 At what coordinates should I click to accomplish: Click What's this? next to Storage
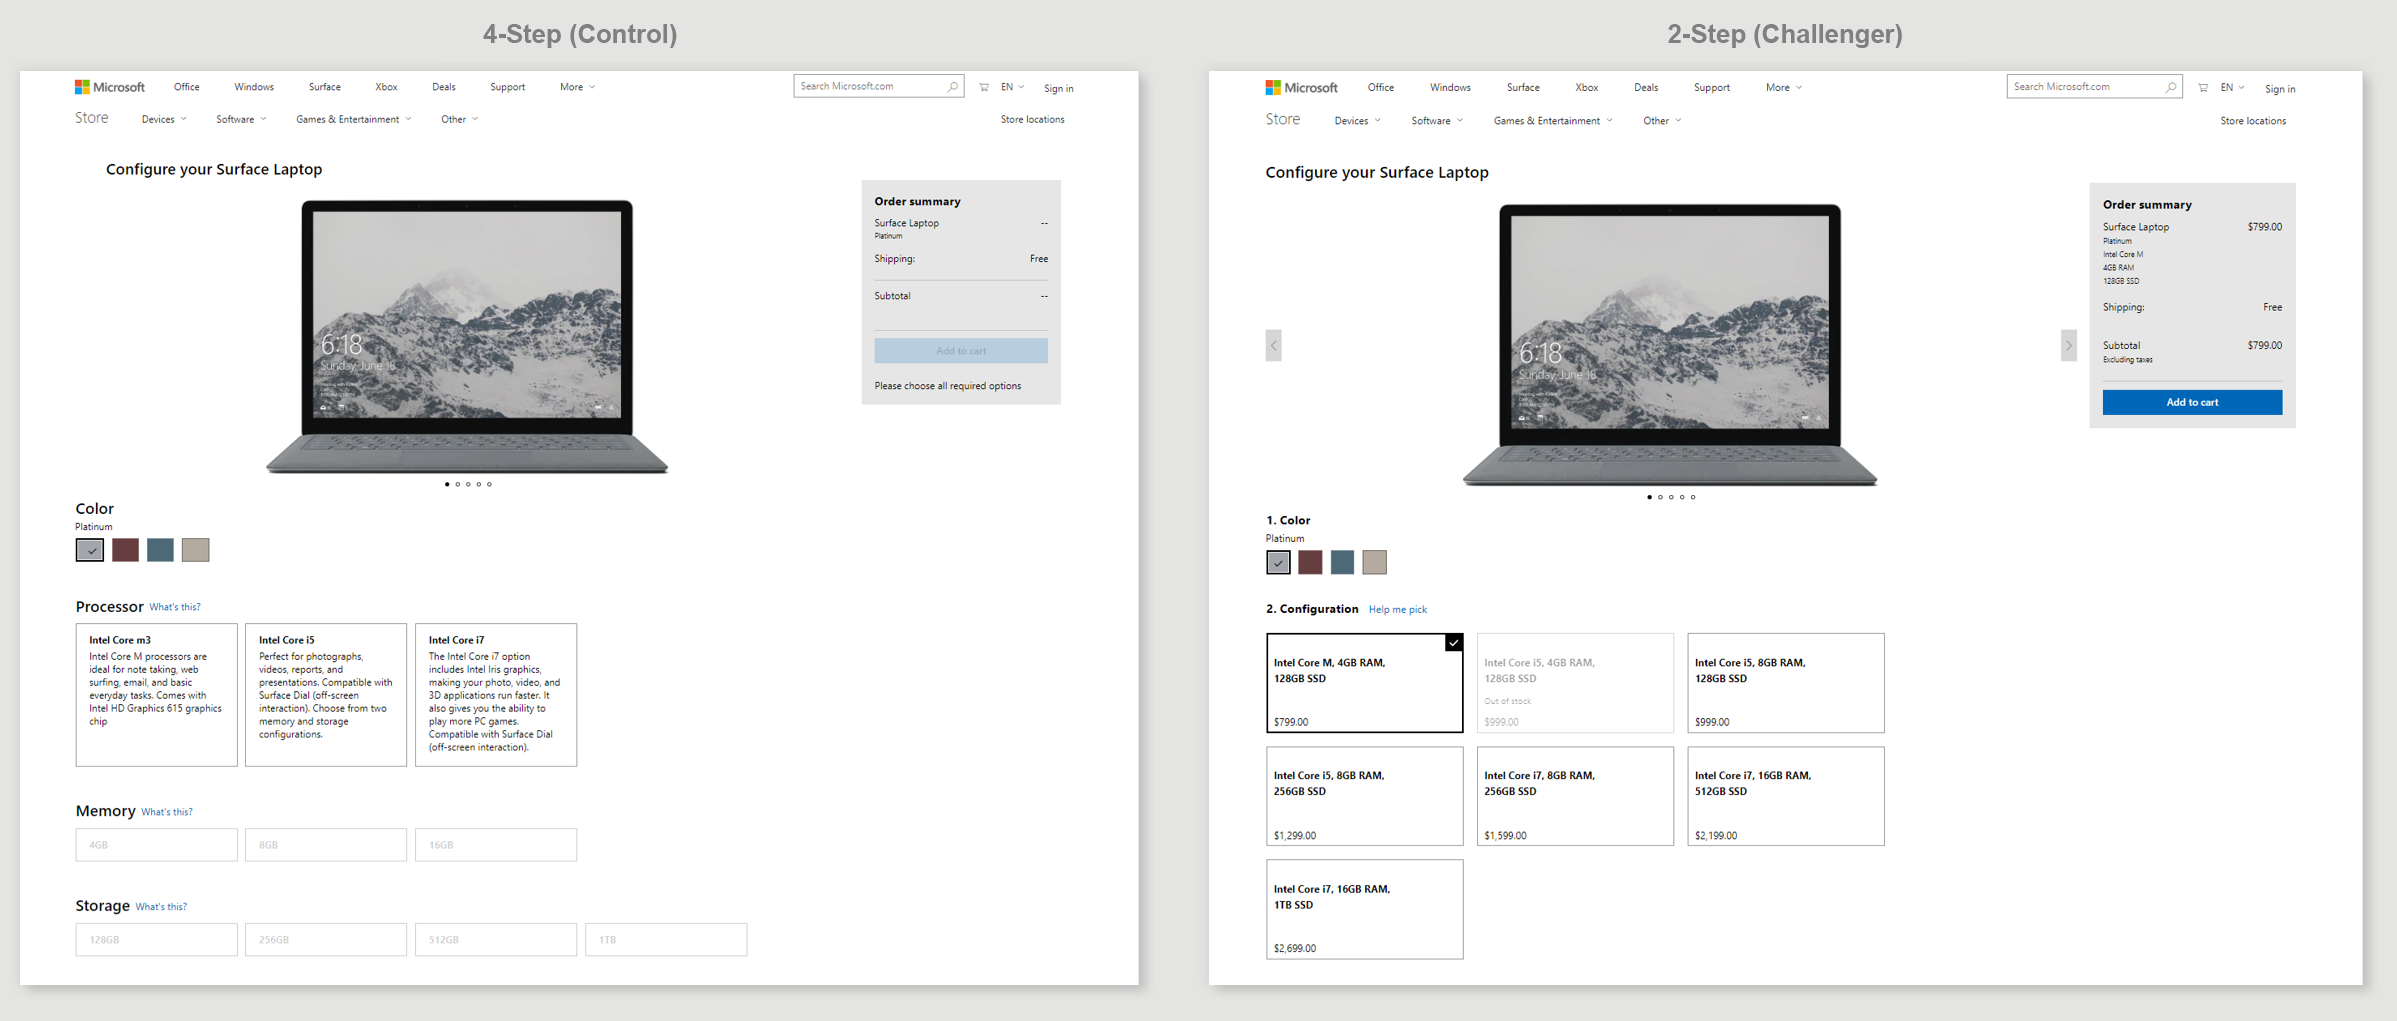pyautogui.click(x=161, y=907)
